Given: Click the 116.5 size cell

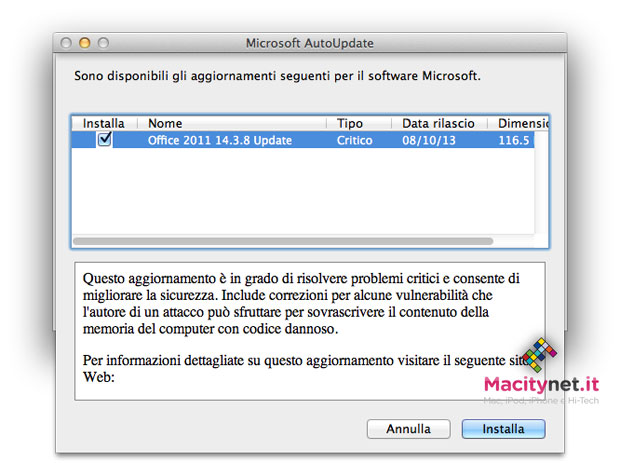Looking at the screenshot, I should click(x=514, y=140).
